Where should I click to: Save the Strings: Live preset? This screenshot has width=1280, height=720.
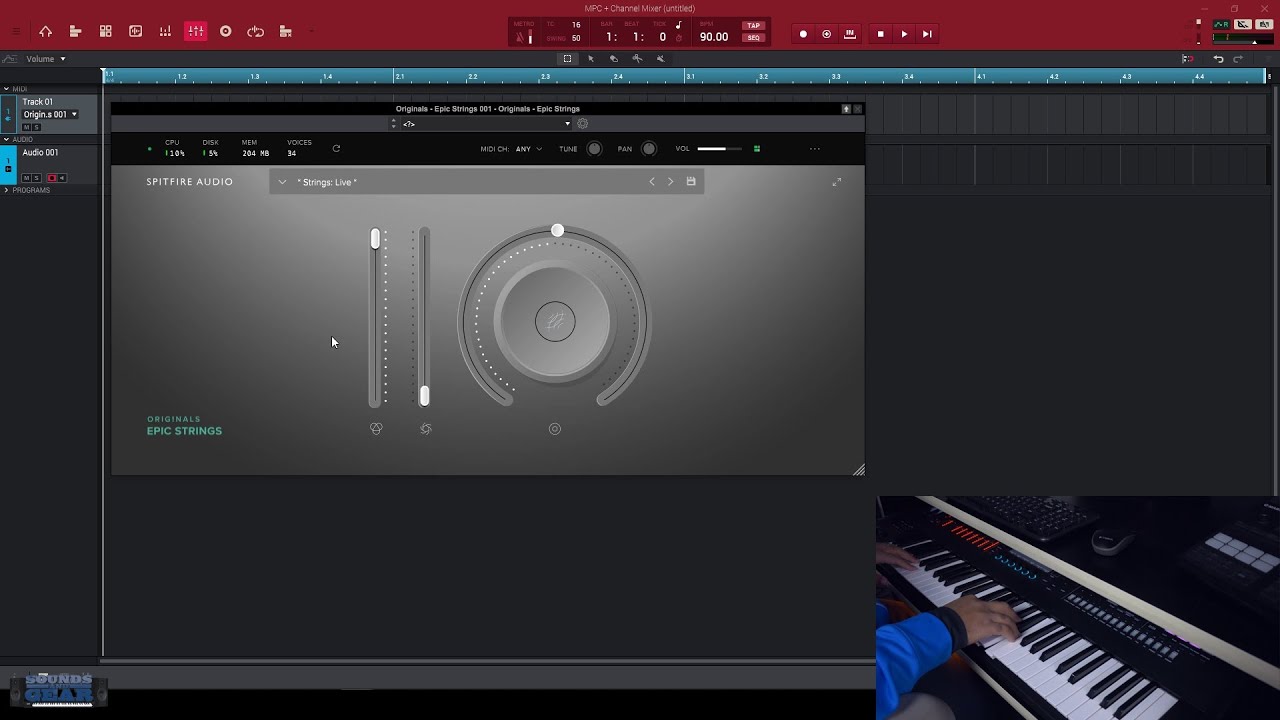point(691,182)
